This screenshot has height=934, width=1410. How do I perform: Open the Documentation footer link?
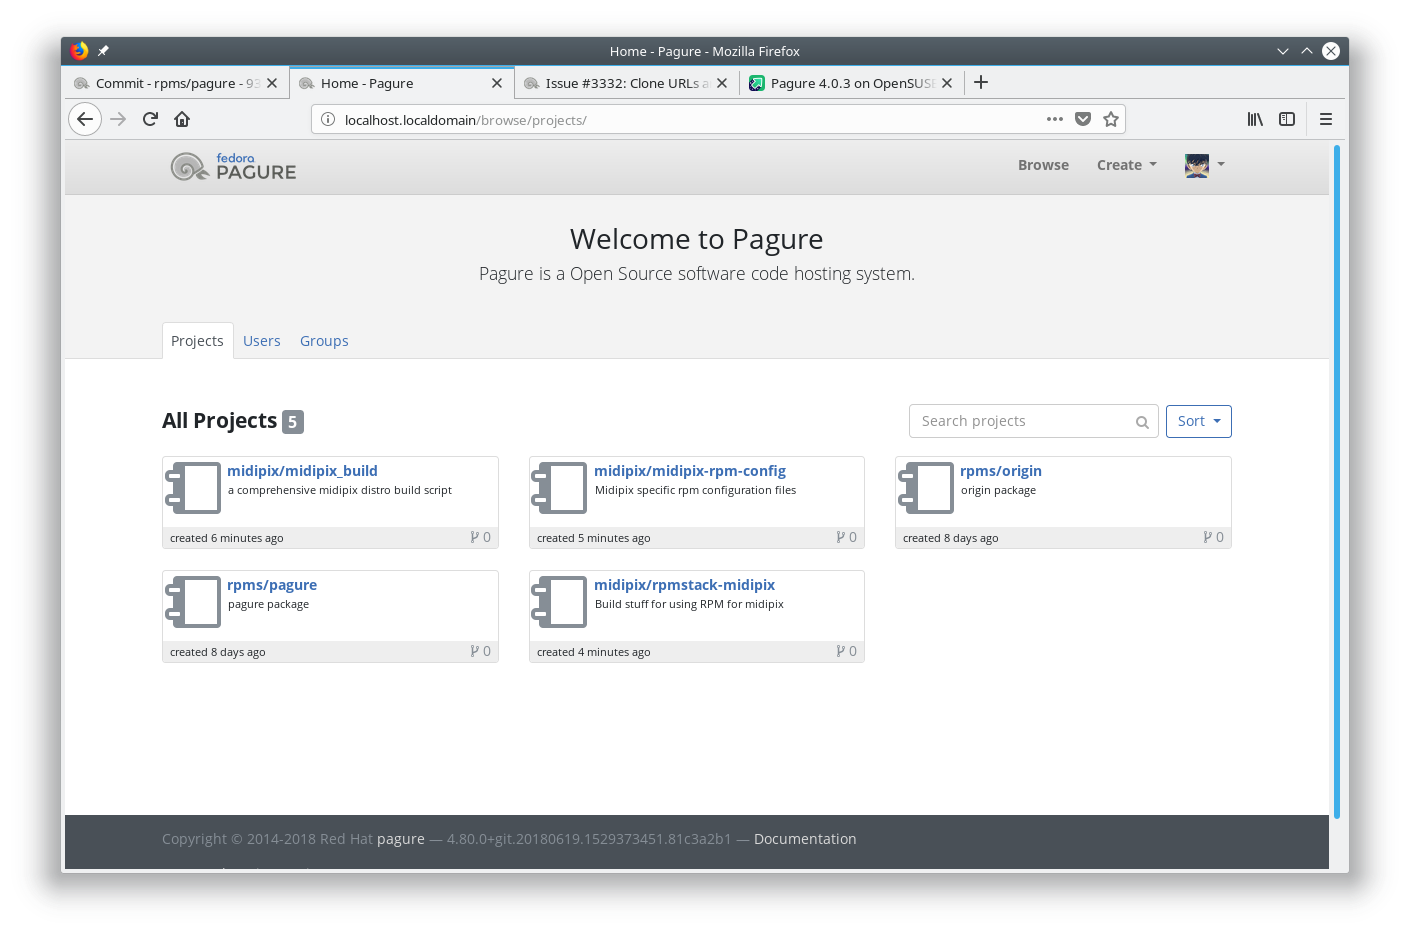(x=805, y=839)
